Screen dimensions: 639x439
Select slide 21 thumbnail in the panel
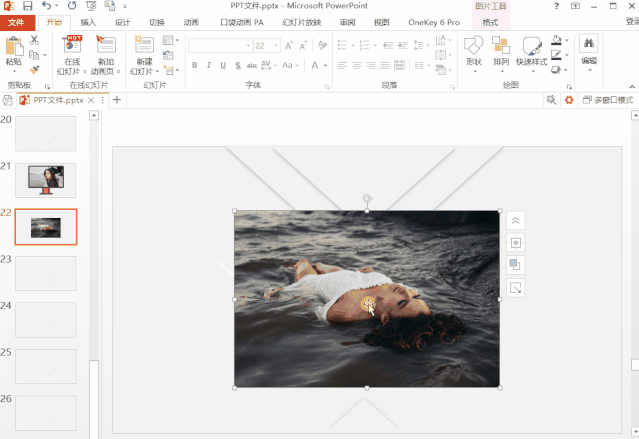coord(45,180)
